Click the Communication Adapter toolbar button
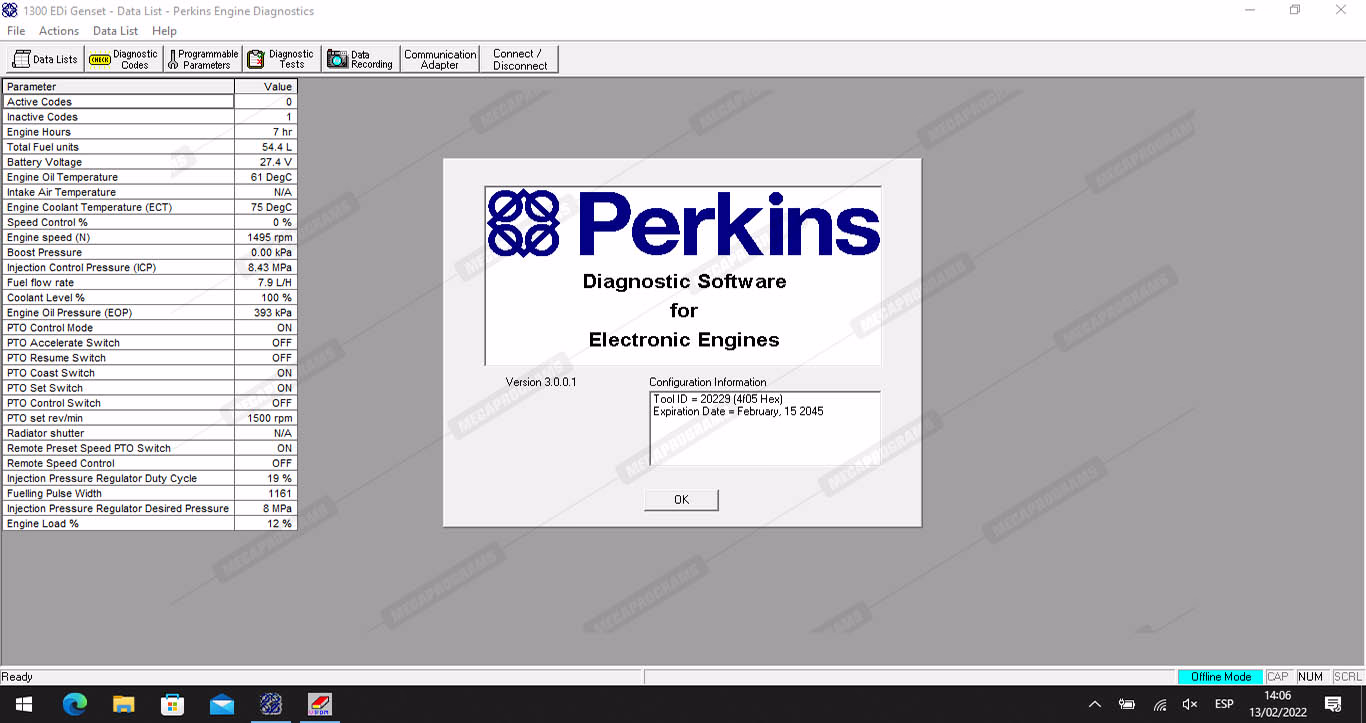This screenshot has height=723, width=1366. pos(440,60)
